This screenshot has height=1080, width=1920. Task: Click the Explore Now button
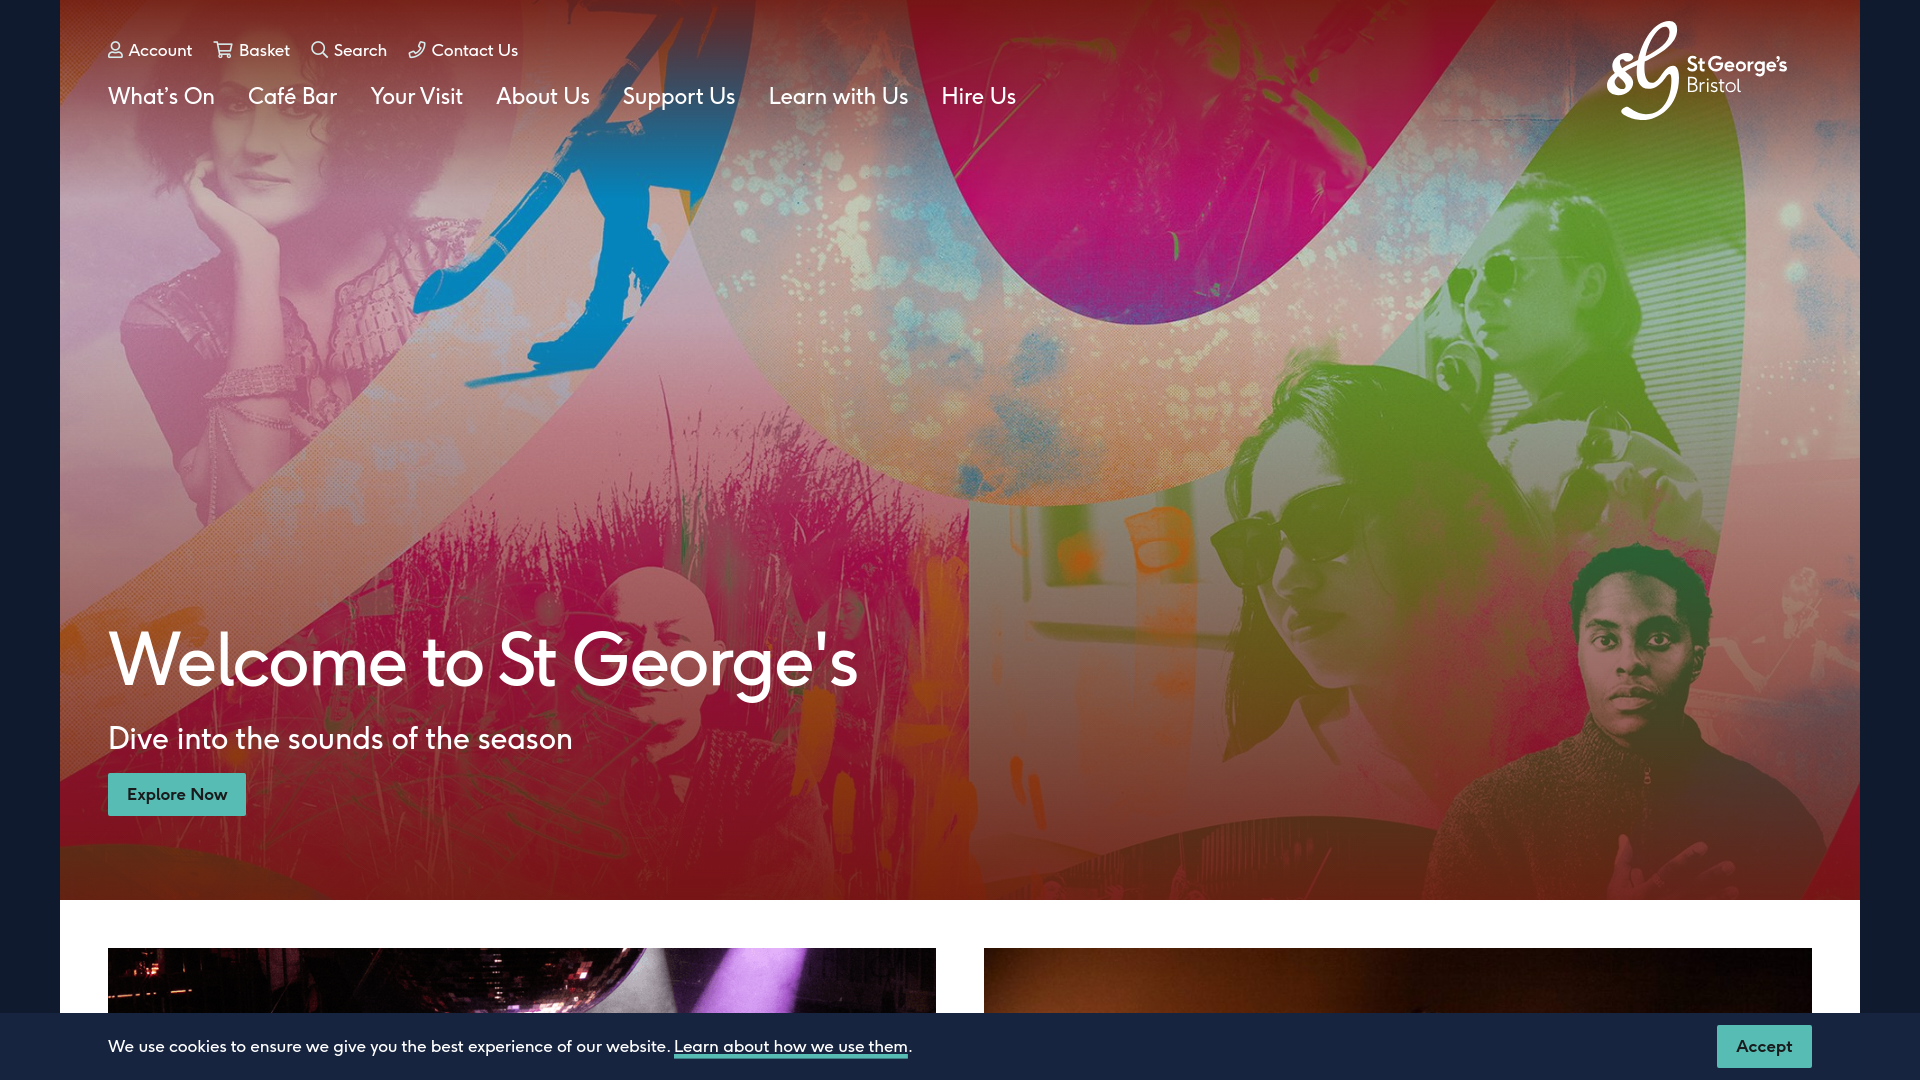(x=177, y=794)
